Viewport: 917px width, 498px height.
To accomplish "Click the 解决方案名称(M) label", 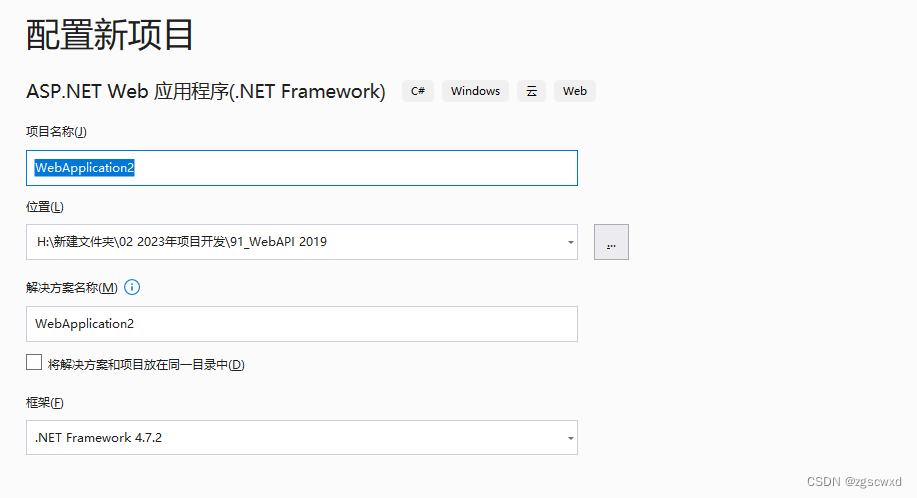I will coord(71,288).
